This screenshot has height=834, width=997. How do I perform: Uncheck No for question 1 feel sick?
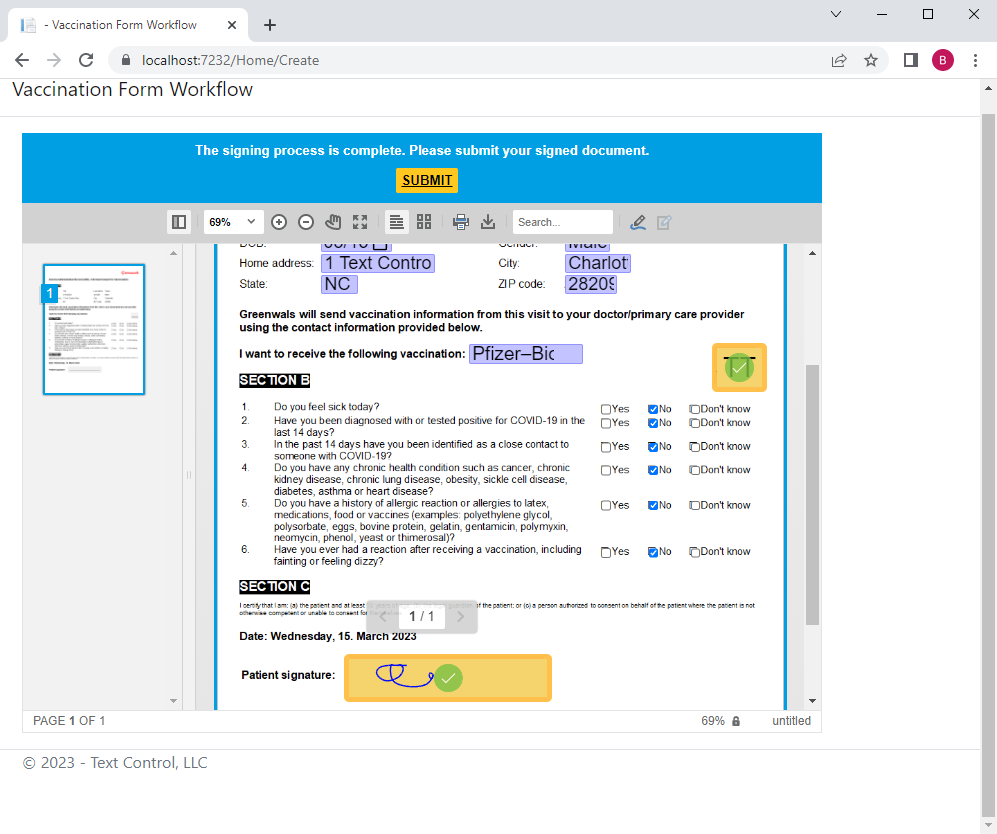[x=653, y=409]
